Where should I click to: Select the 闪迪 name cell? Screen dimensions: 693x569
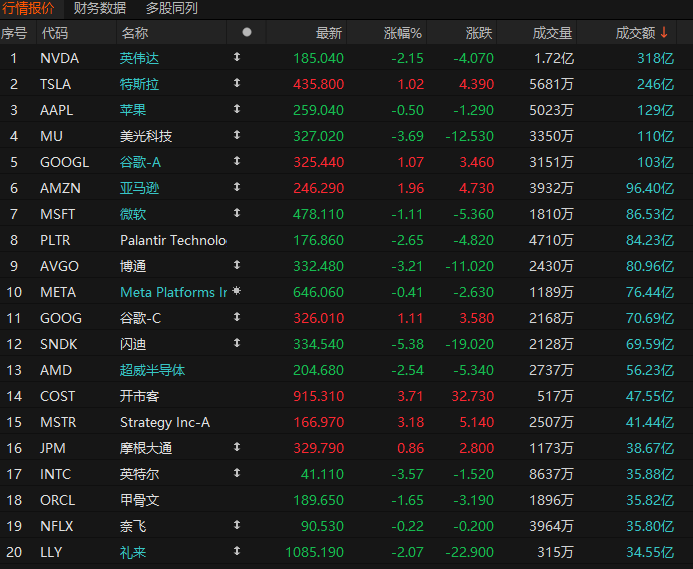tap(133, 344)
